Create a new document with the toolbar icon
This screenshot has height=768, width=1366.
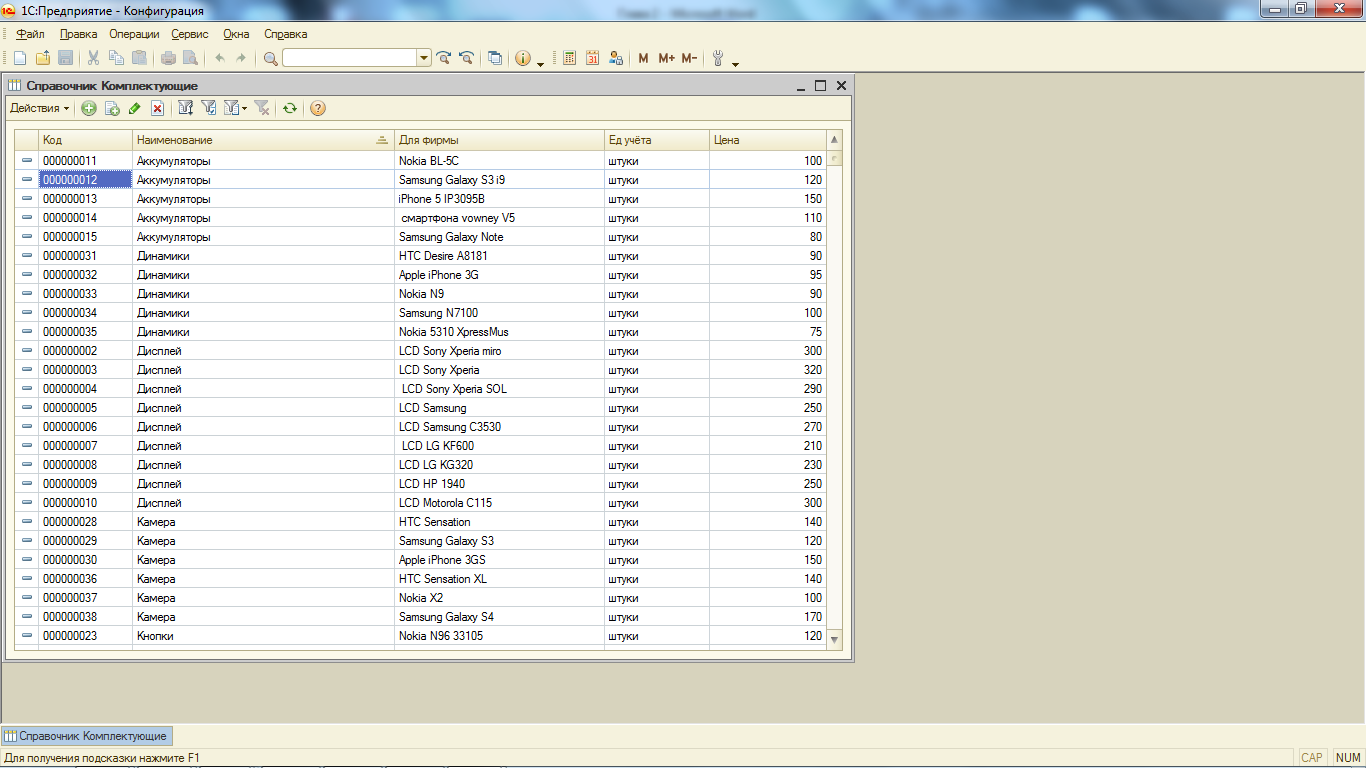pyautogui.click(x=20, y=58)
